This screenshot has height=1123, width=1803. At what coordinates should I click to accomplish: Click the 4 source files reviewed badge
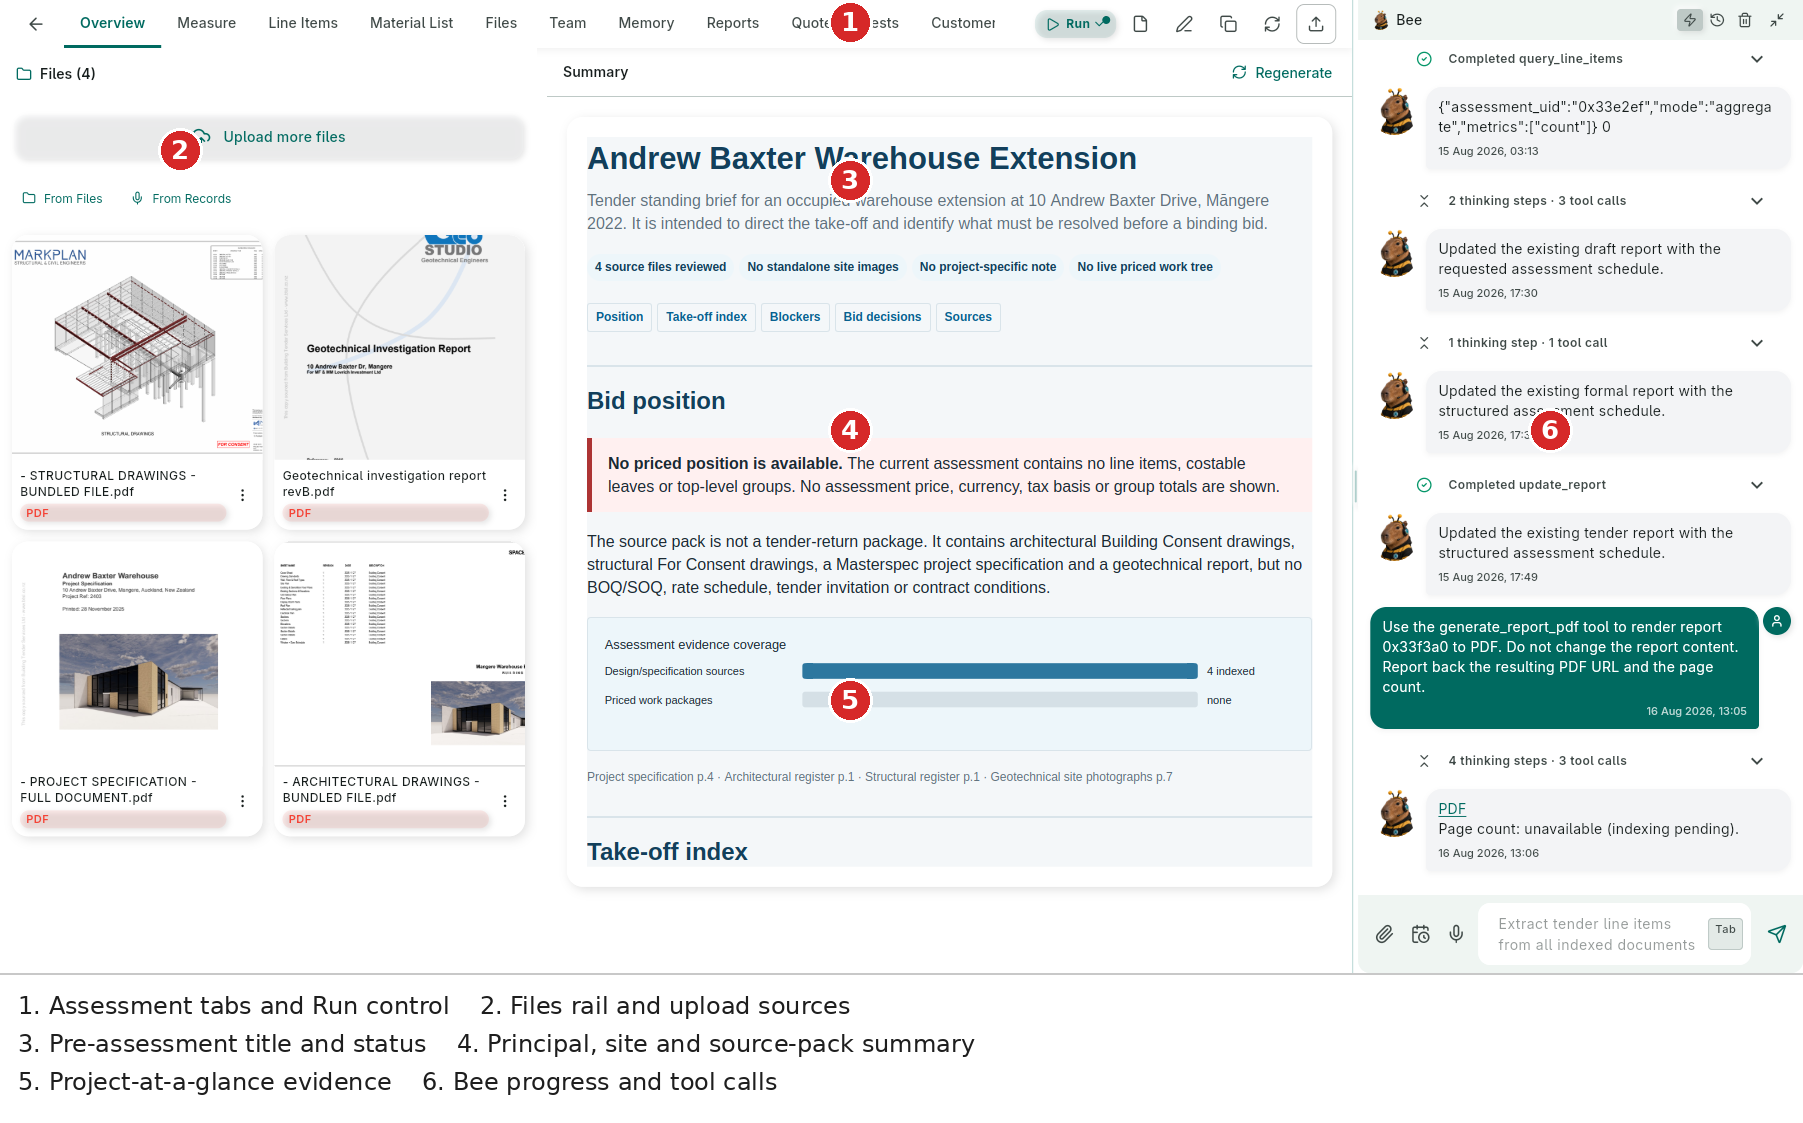(x=660, y=267)
